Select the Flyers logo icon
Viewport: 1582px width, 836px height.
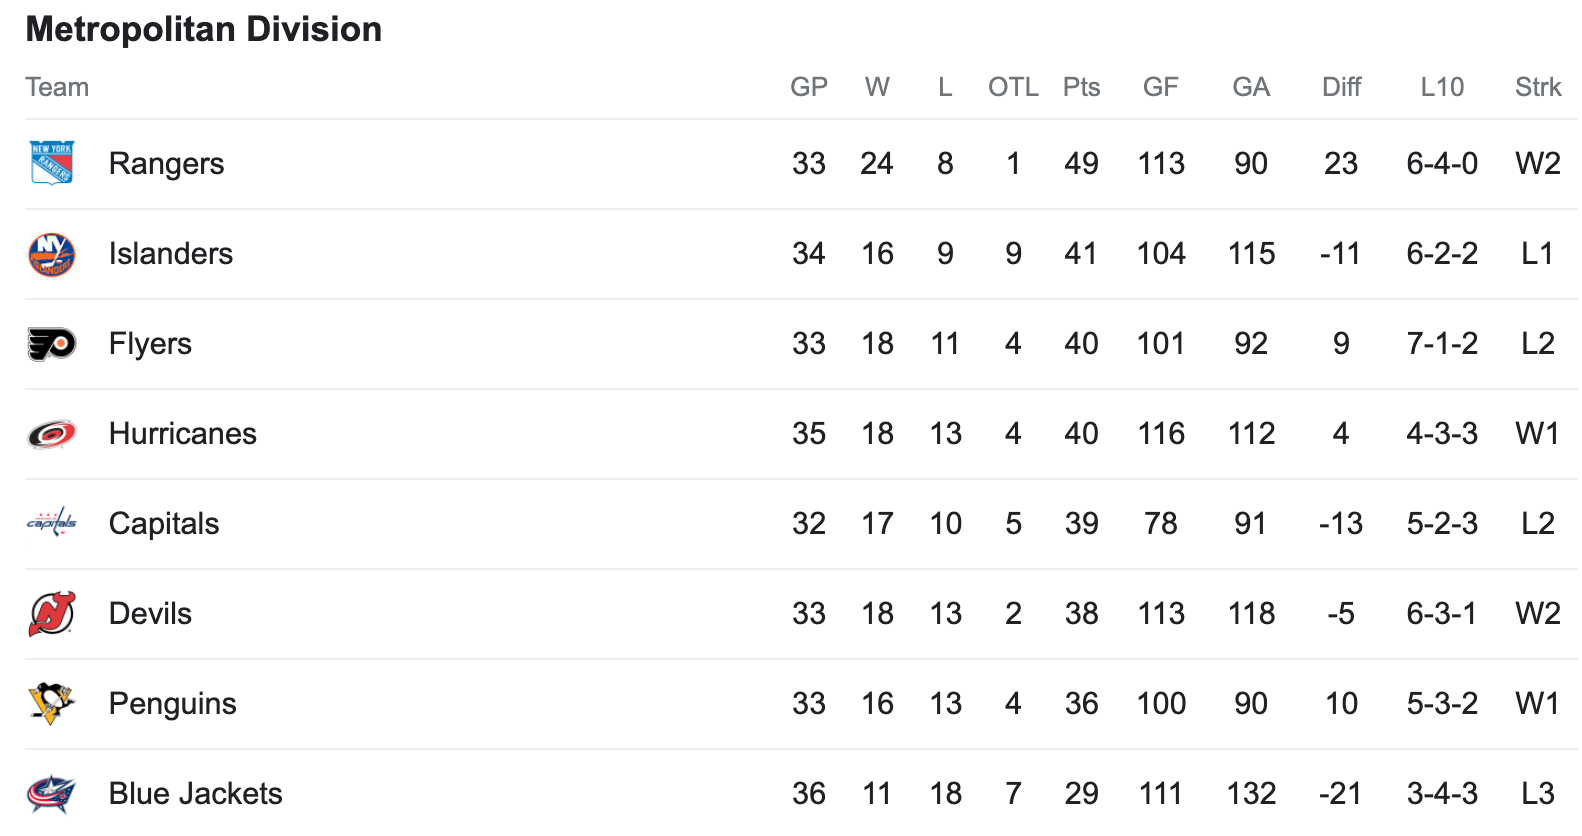point(51,344)
